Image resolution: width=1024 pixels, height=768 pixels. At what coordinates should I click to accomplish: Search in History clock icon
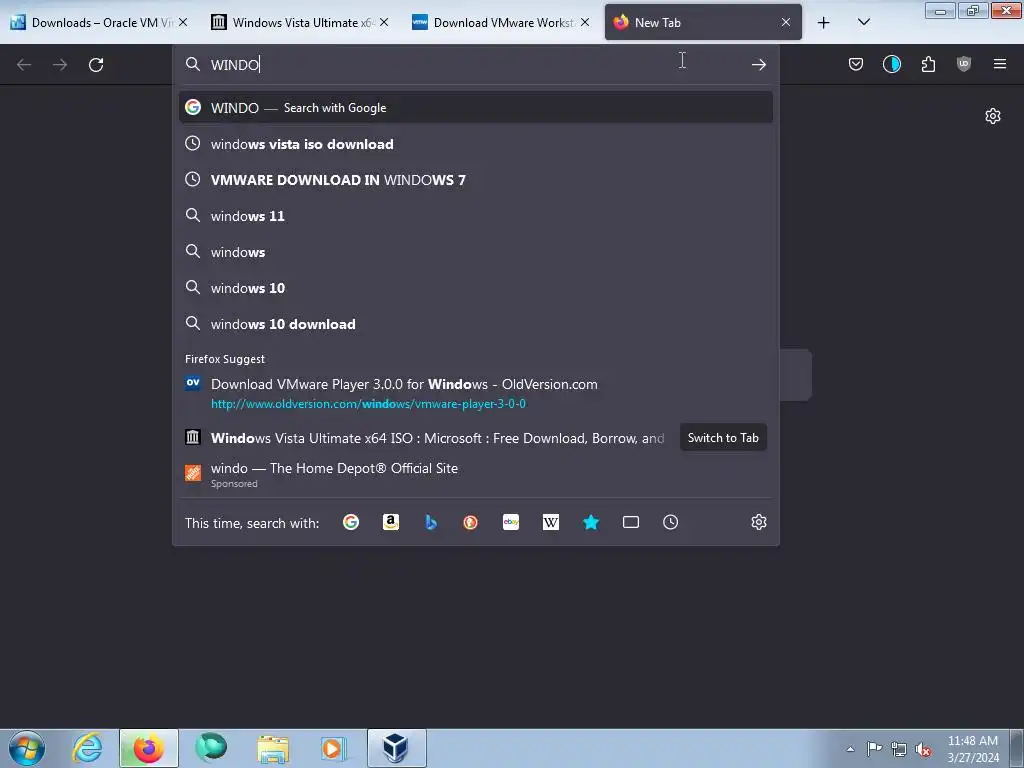tap(670, 522)
